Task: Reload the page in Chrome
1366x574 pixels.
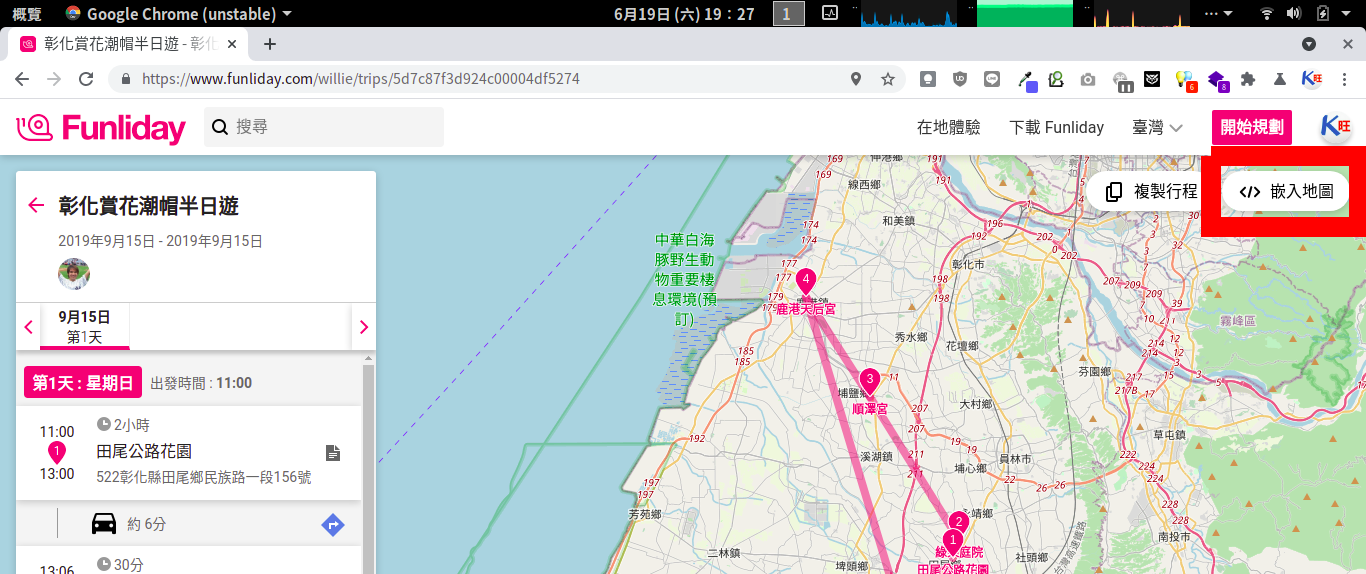Action: tap(86, 79)
